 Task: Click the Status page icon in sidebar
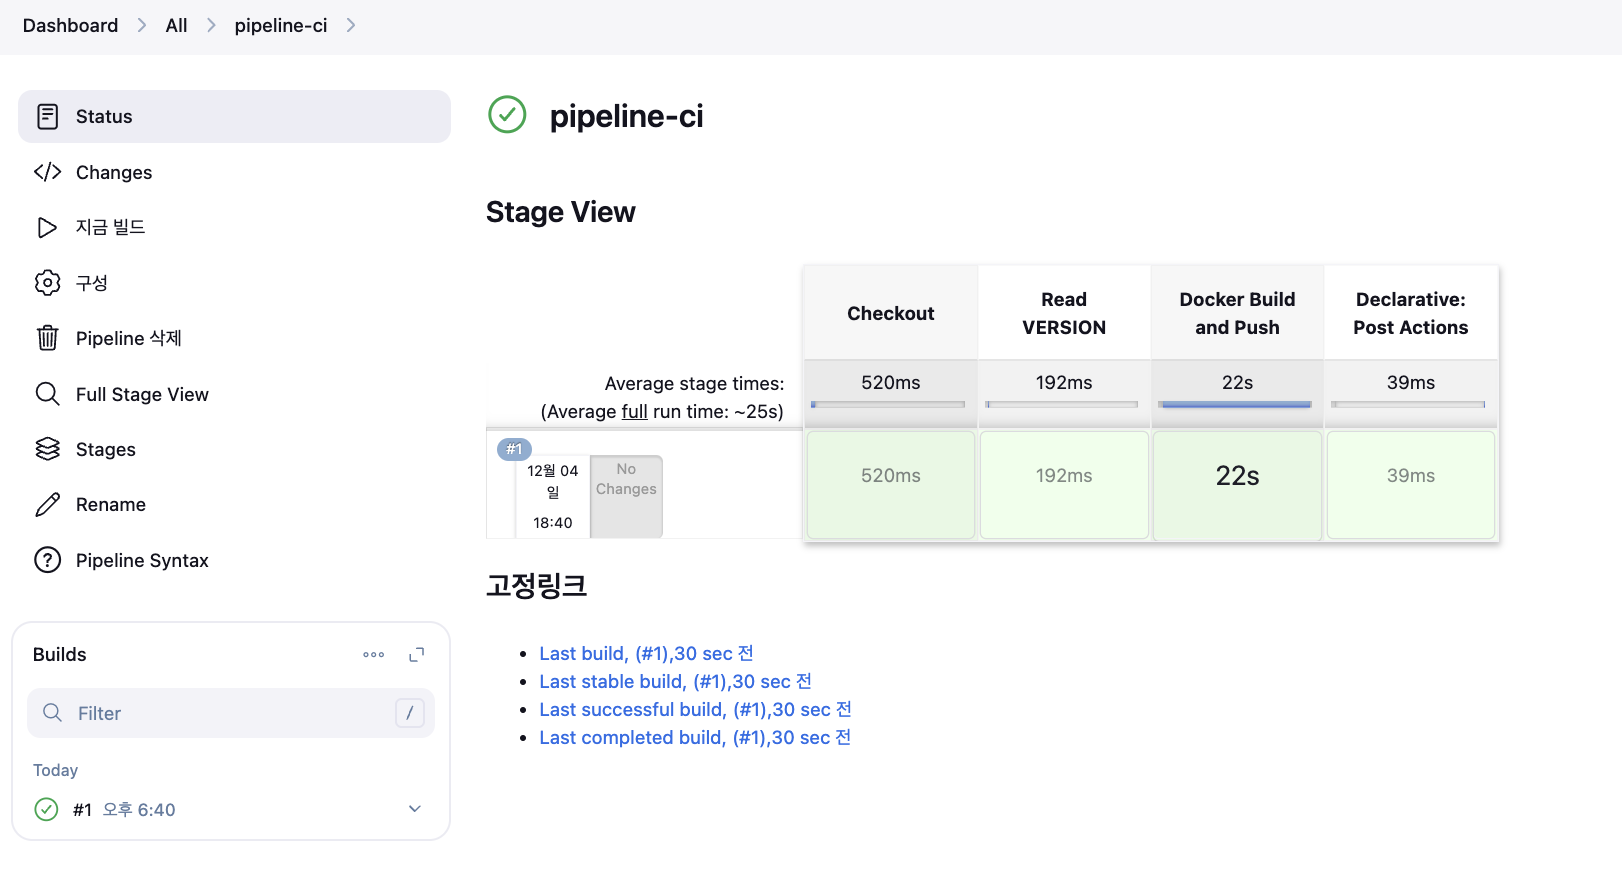(47, 117)
